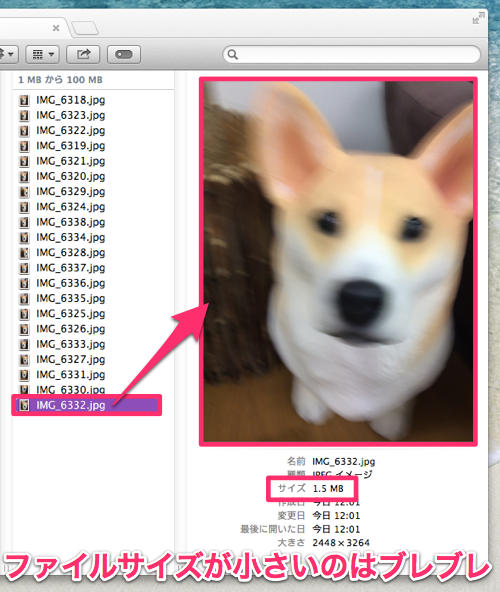Viewport: 500px width, 592px height.
Task: Click inside the Finder search field
Action: tap(352, 55)
